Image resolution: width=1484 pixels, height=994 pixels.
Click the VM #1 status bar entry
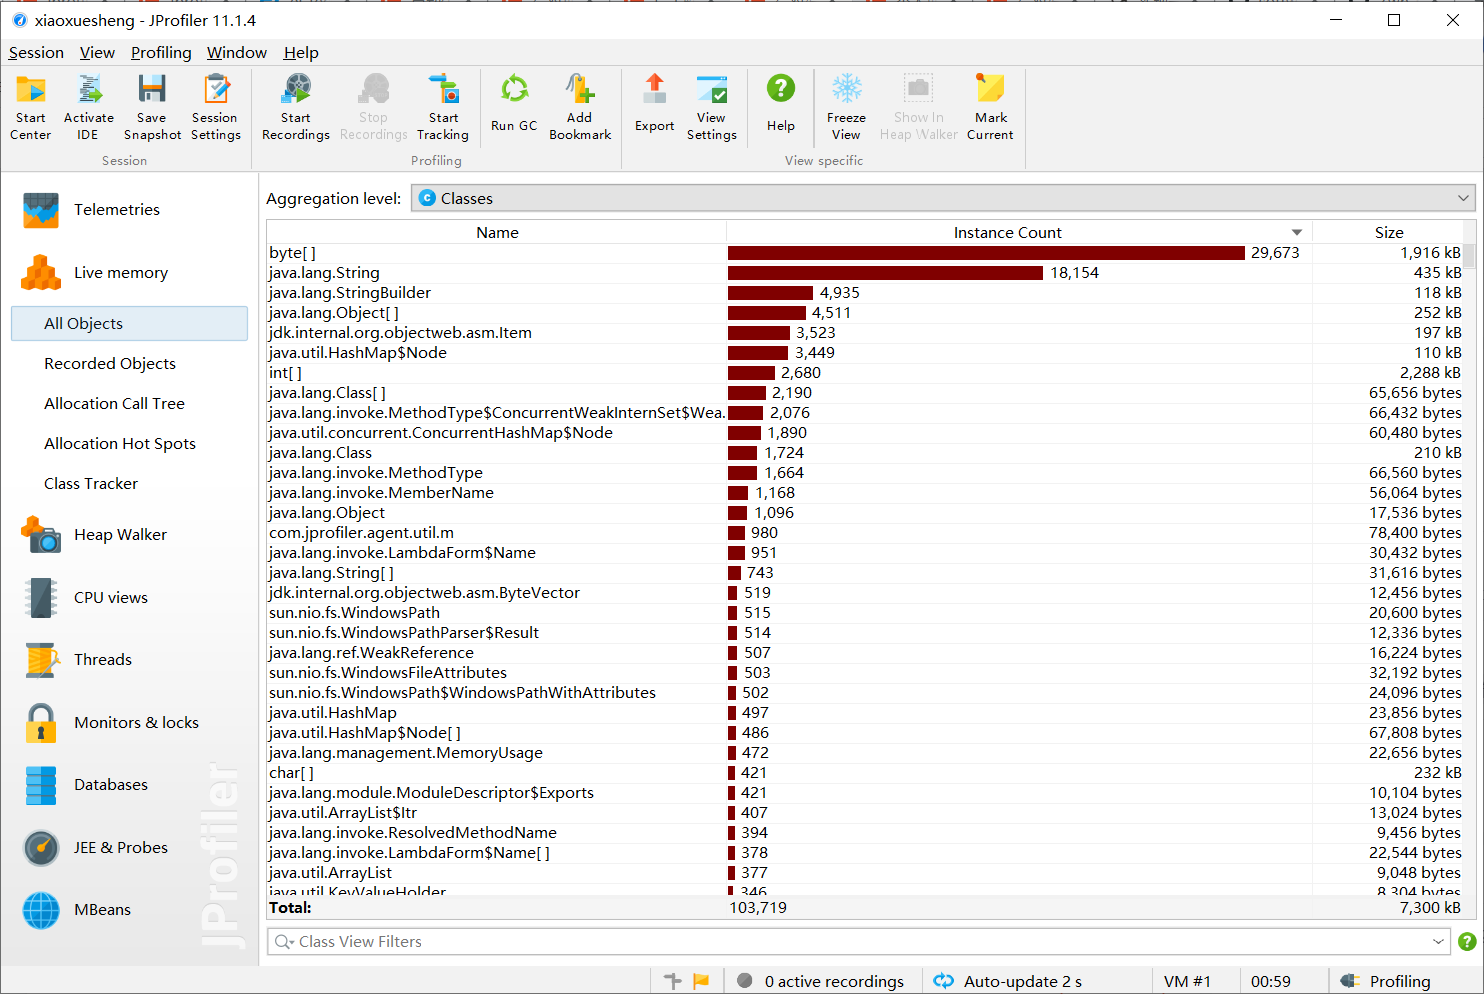point(1187,981)
